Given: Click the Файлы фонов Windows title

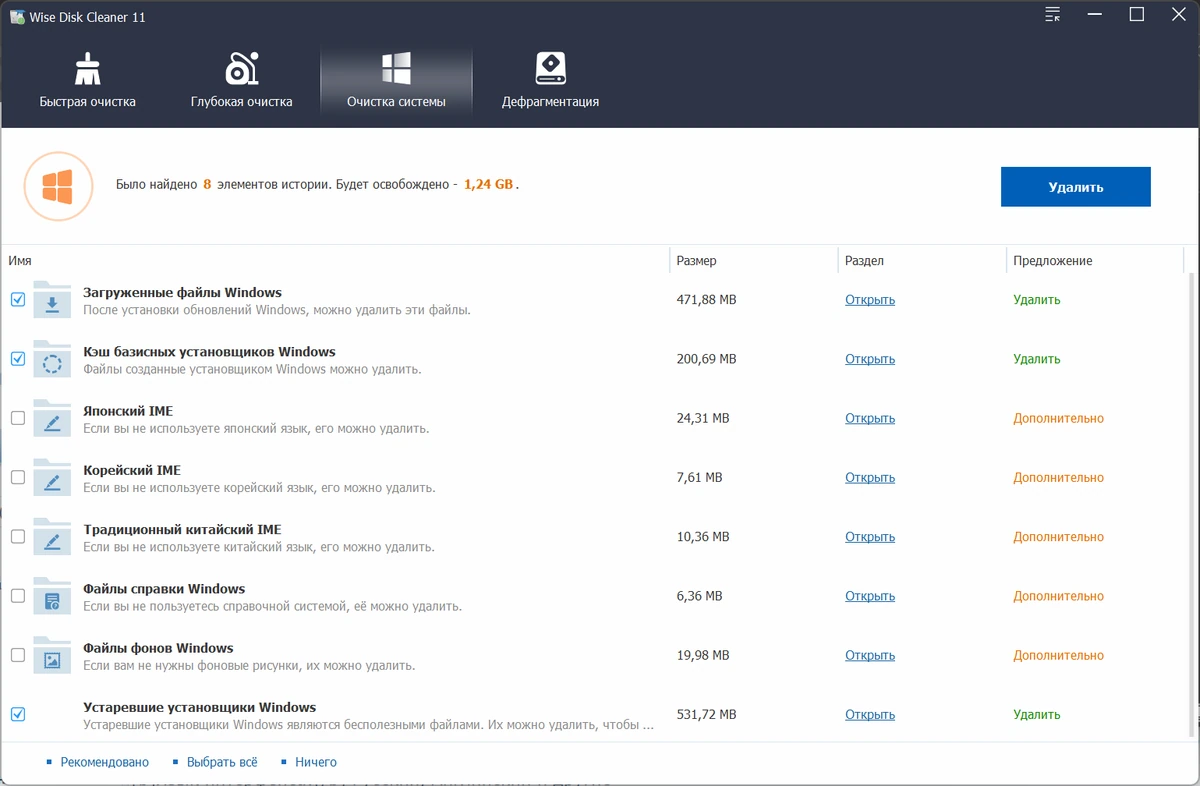Looking at the screenshot, I should (x=158, y=648).
